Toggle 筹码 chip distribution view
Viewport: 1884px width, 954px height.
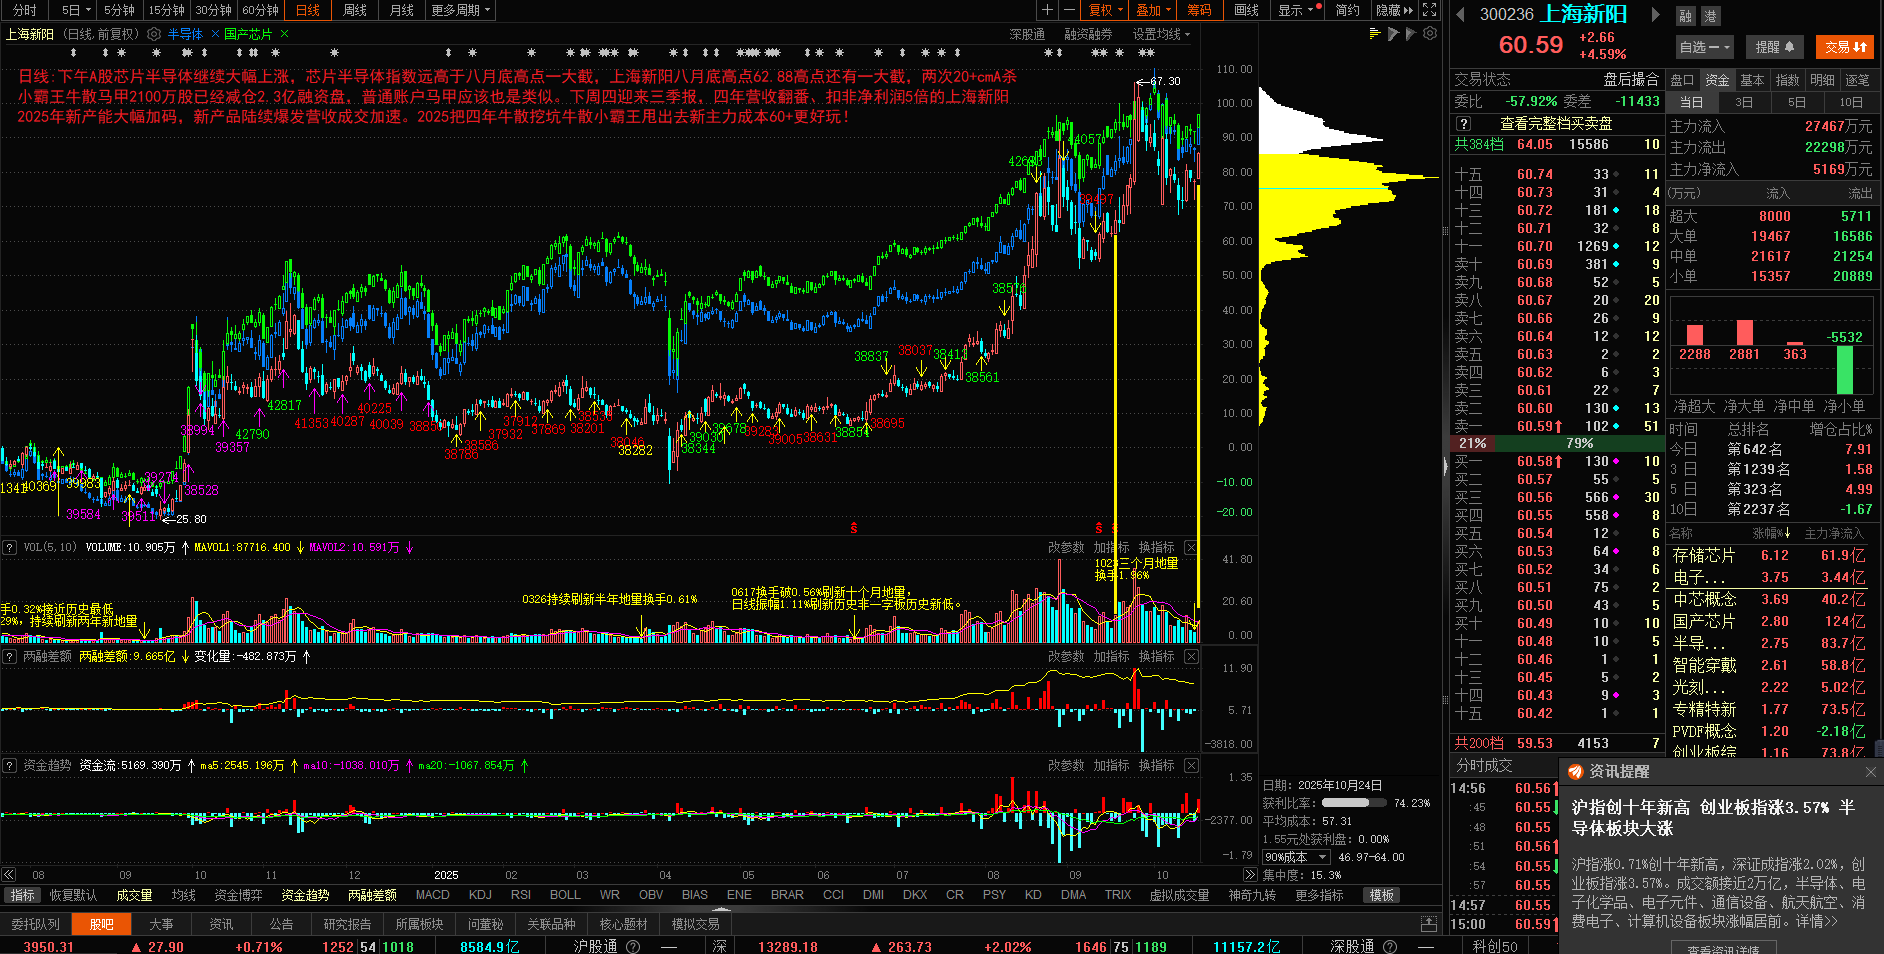[x=1199, y=10]
